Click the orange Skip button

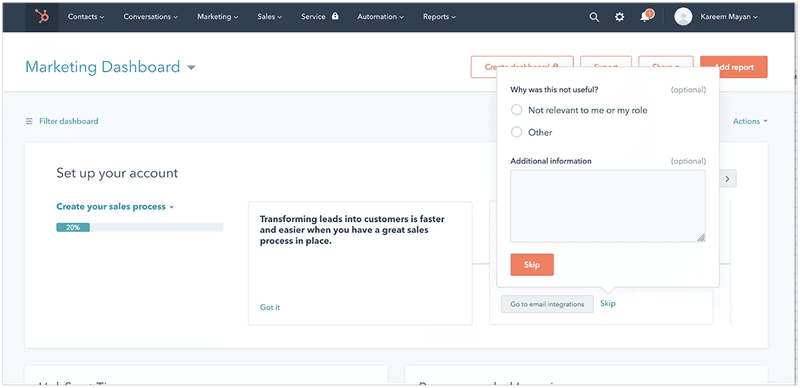point(532,265)
